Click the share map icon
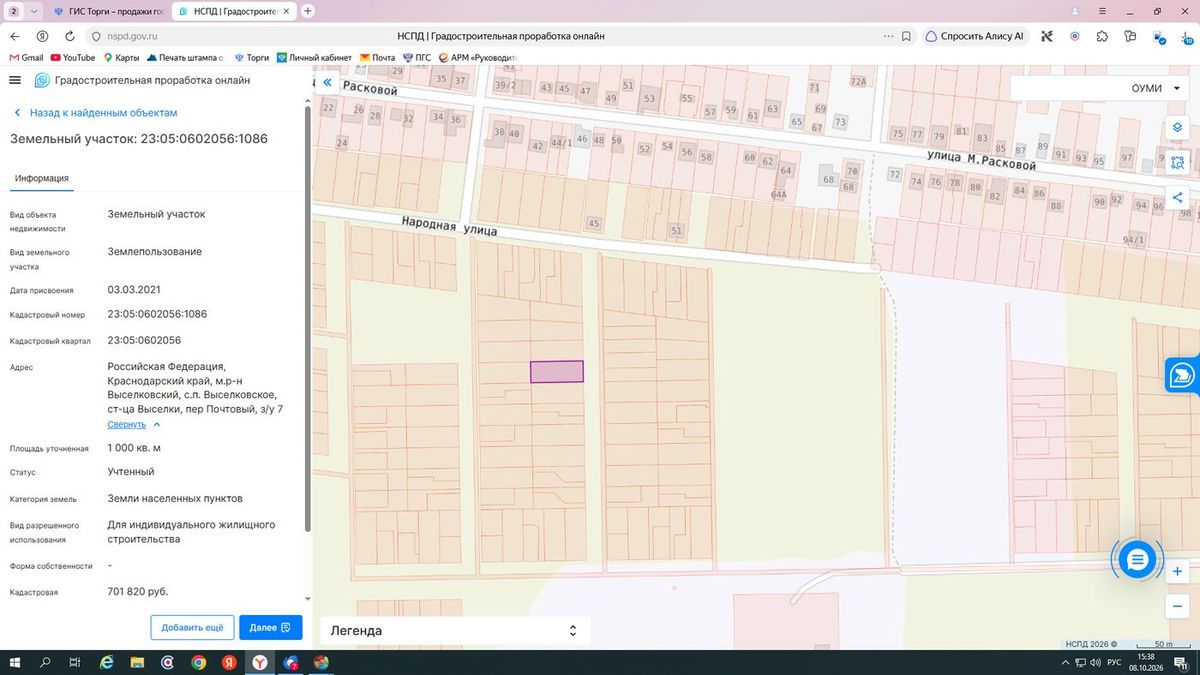This screenshot has width=1200, height=675. pyautogui.click(x=1178, y=197)
